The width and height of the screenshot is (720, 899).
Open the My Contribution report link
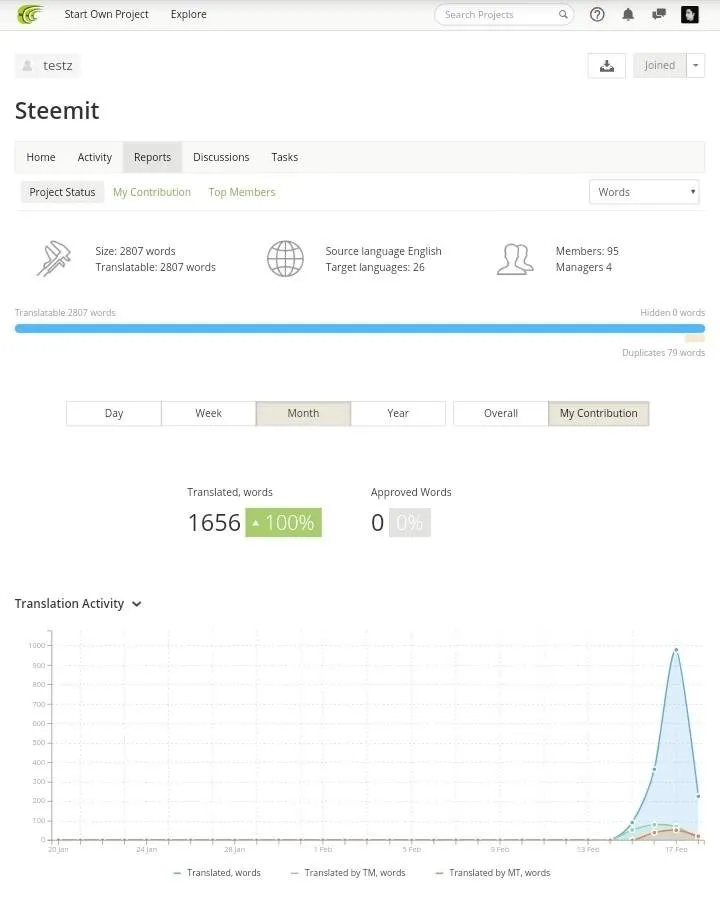pyautogui.click(x=152, y=192)
